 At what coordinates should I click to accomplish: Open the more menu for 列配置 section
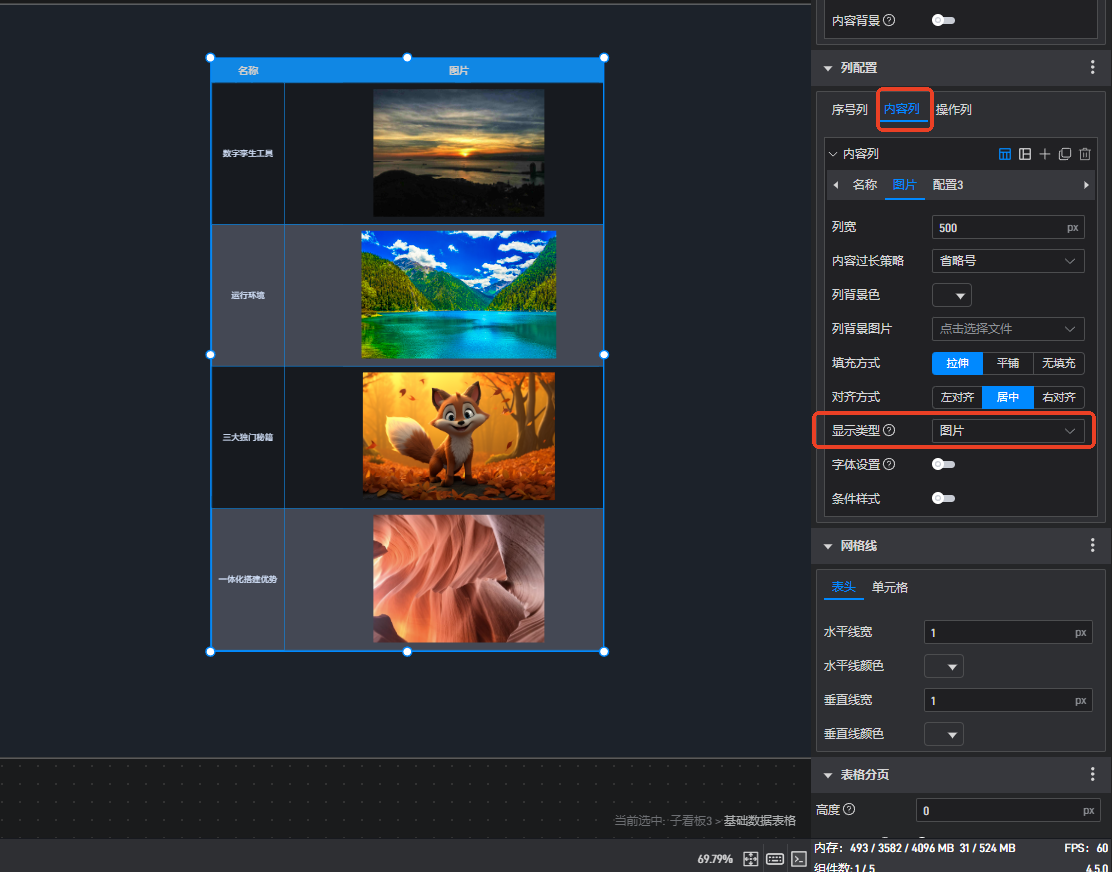[1092, 67]
